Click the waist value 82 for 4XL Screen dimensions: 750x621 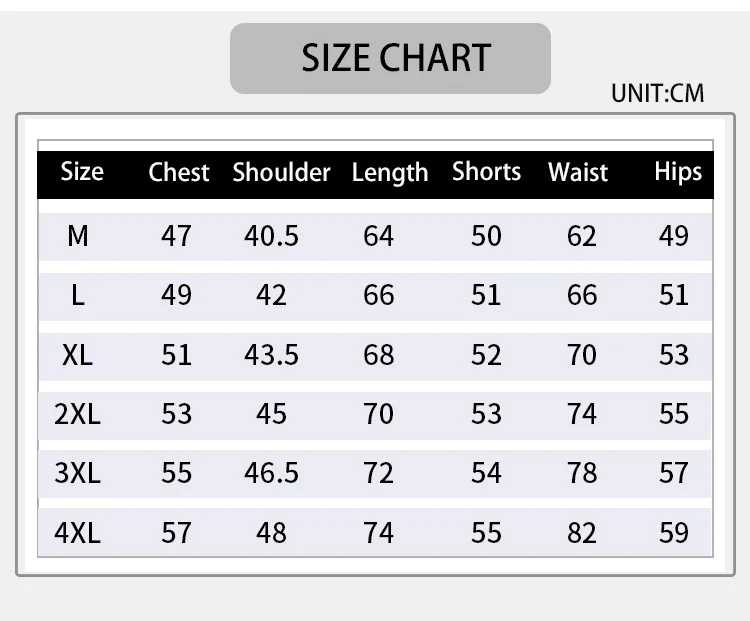[581, 532]
